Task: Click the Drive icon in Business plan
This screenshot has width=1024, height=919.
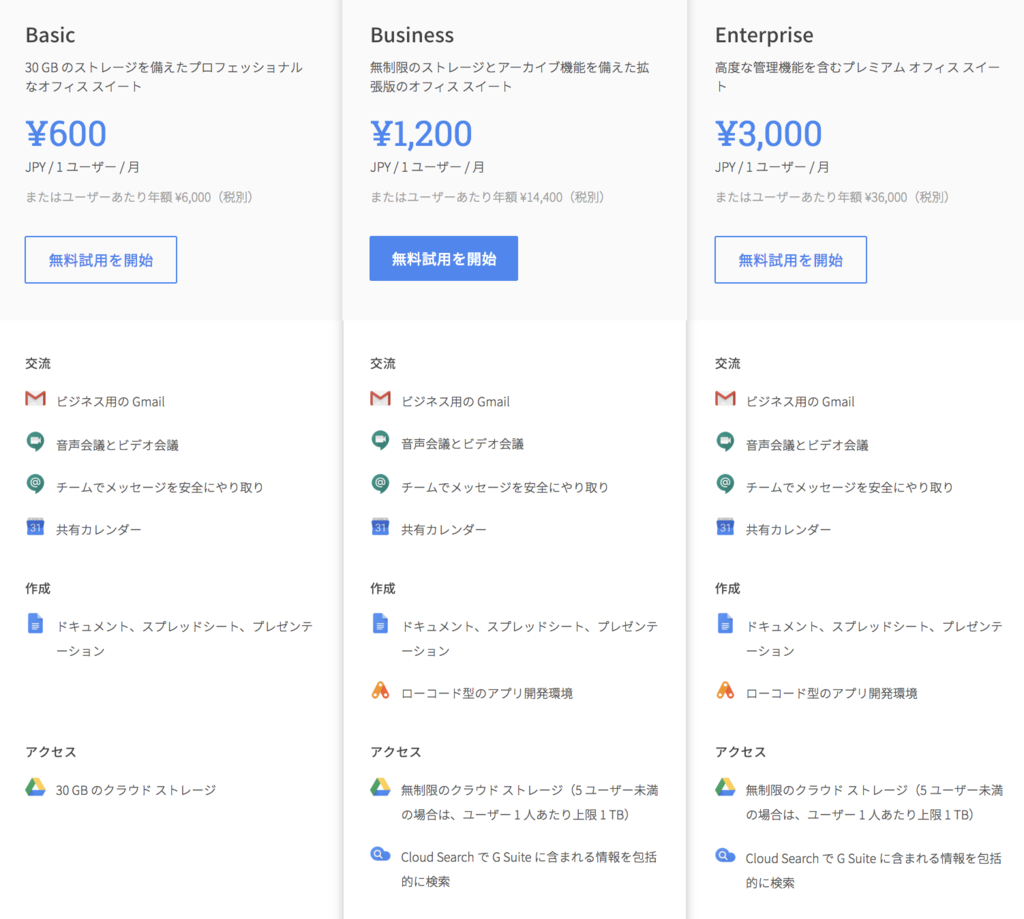Action: click(380, 787)
